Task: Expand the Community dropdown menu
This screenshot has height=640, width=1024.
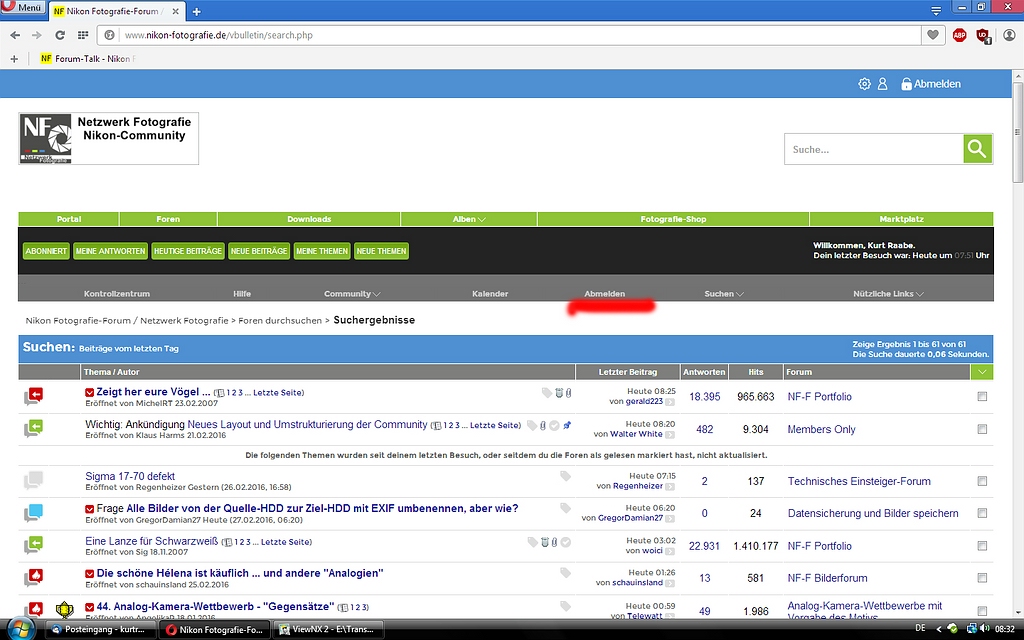Action: pyautogui.click(x=352, y=294)
